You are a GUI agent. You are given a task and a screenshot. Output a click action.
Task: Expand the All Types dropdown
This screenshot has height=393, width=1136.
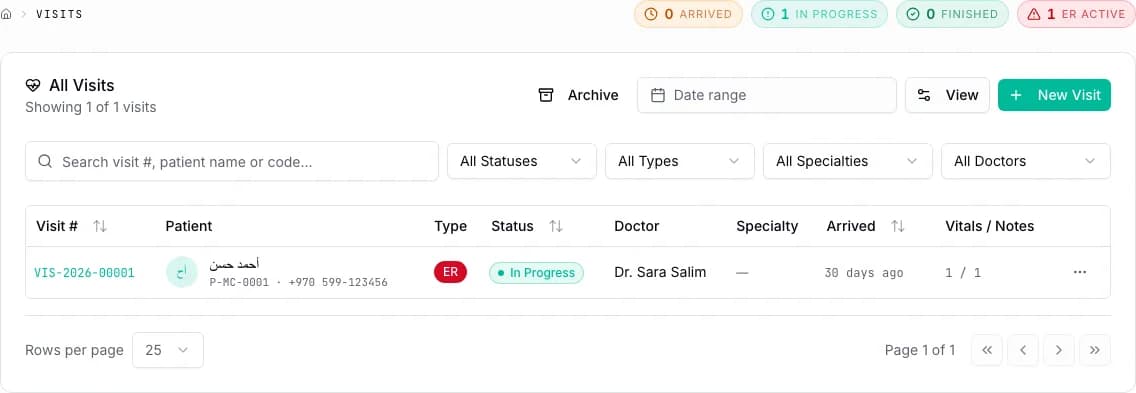[680, 161]
